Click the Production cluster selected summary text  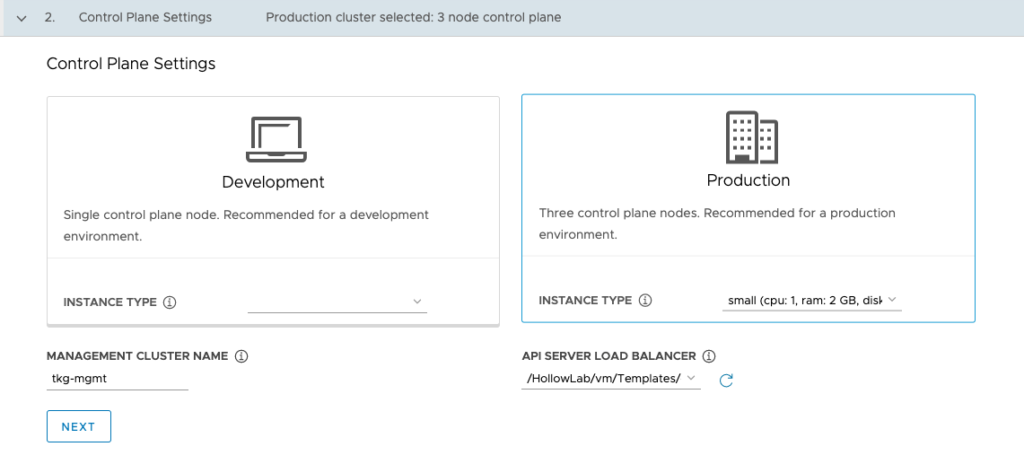tap(413, 17)
